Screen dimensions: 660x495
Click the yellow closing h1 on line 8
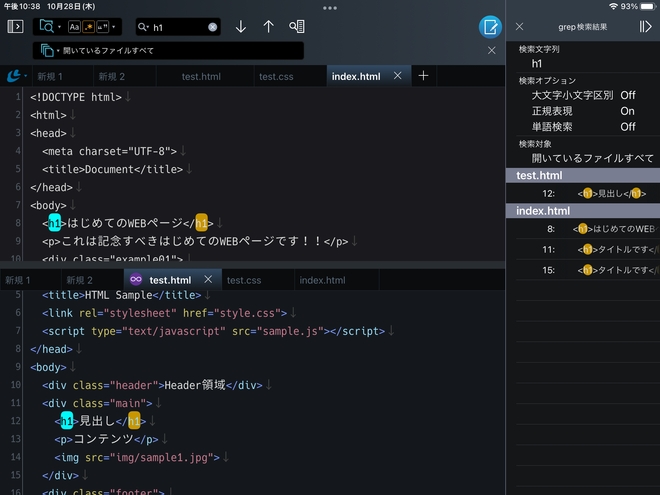pyautogui.click(x=201, y=223)
